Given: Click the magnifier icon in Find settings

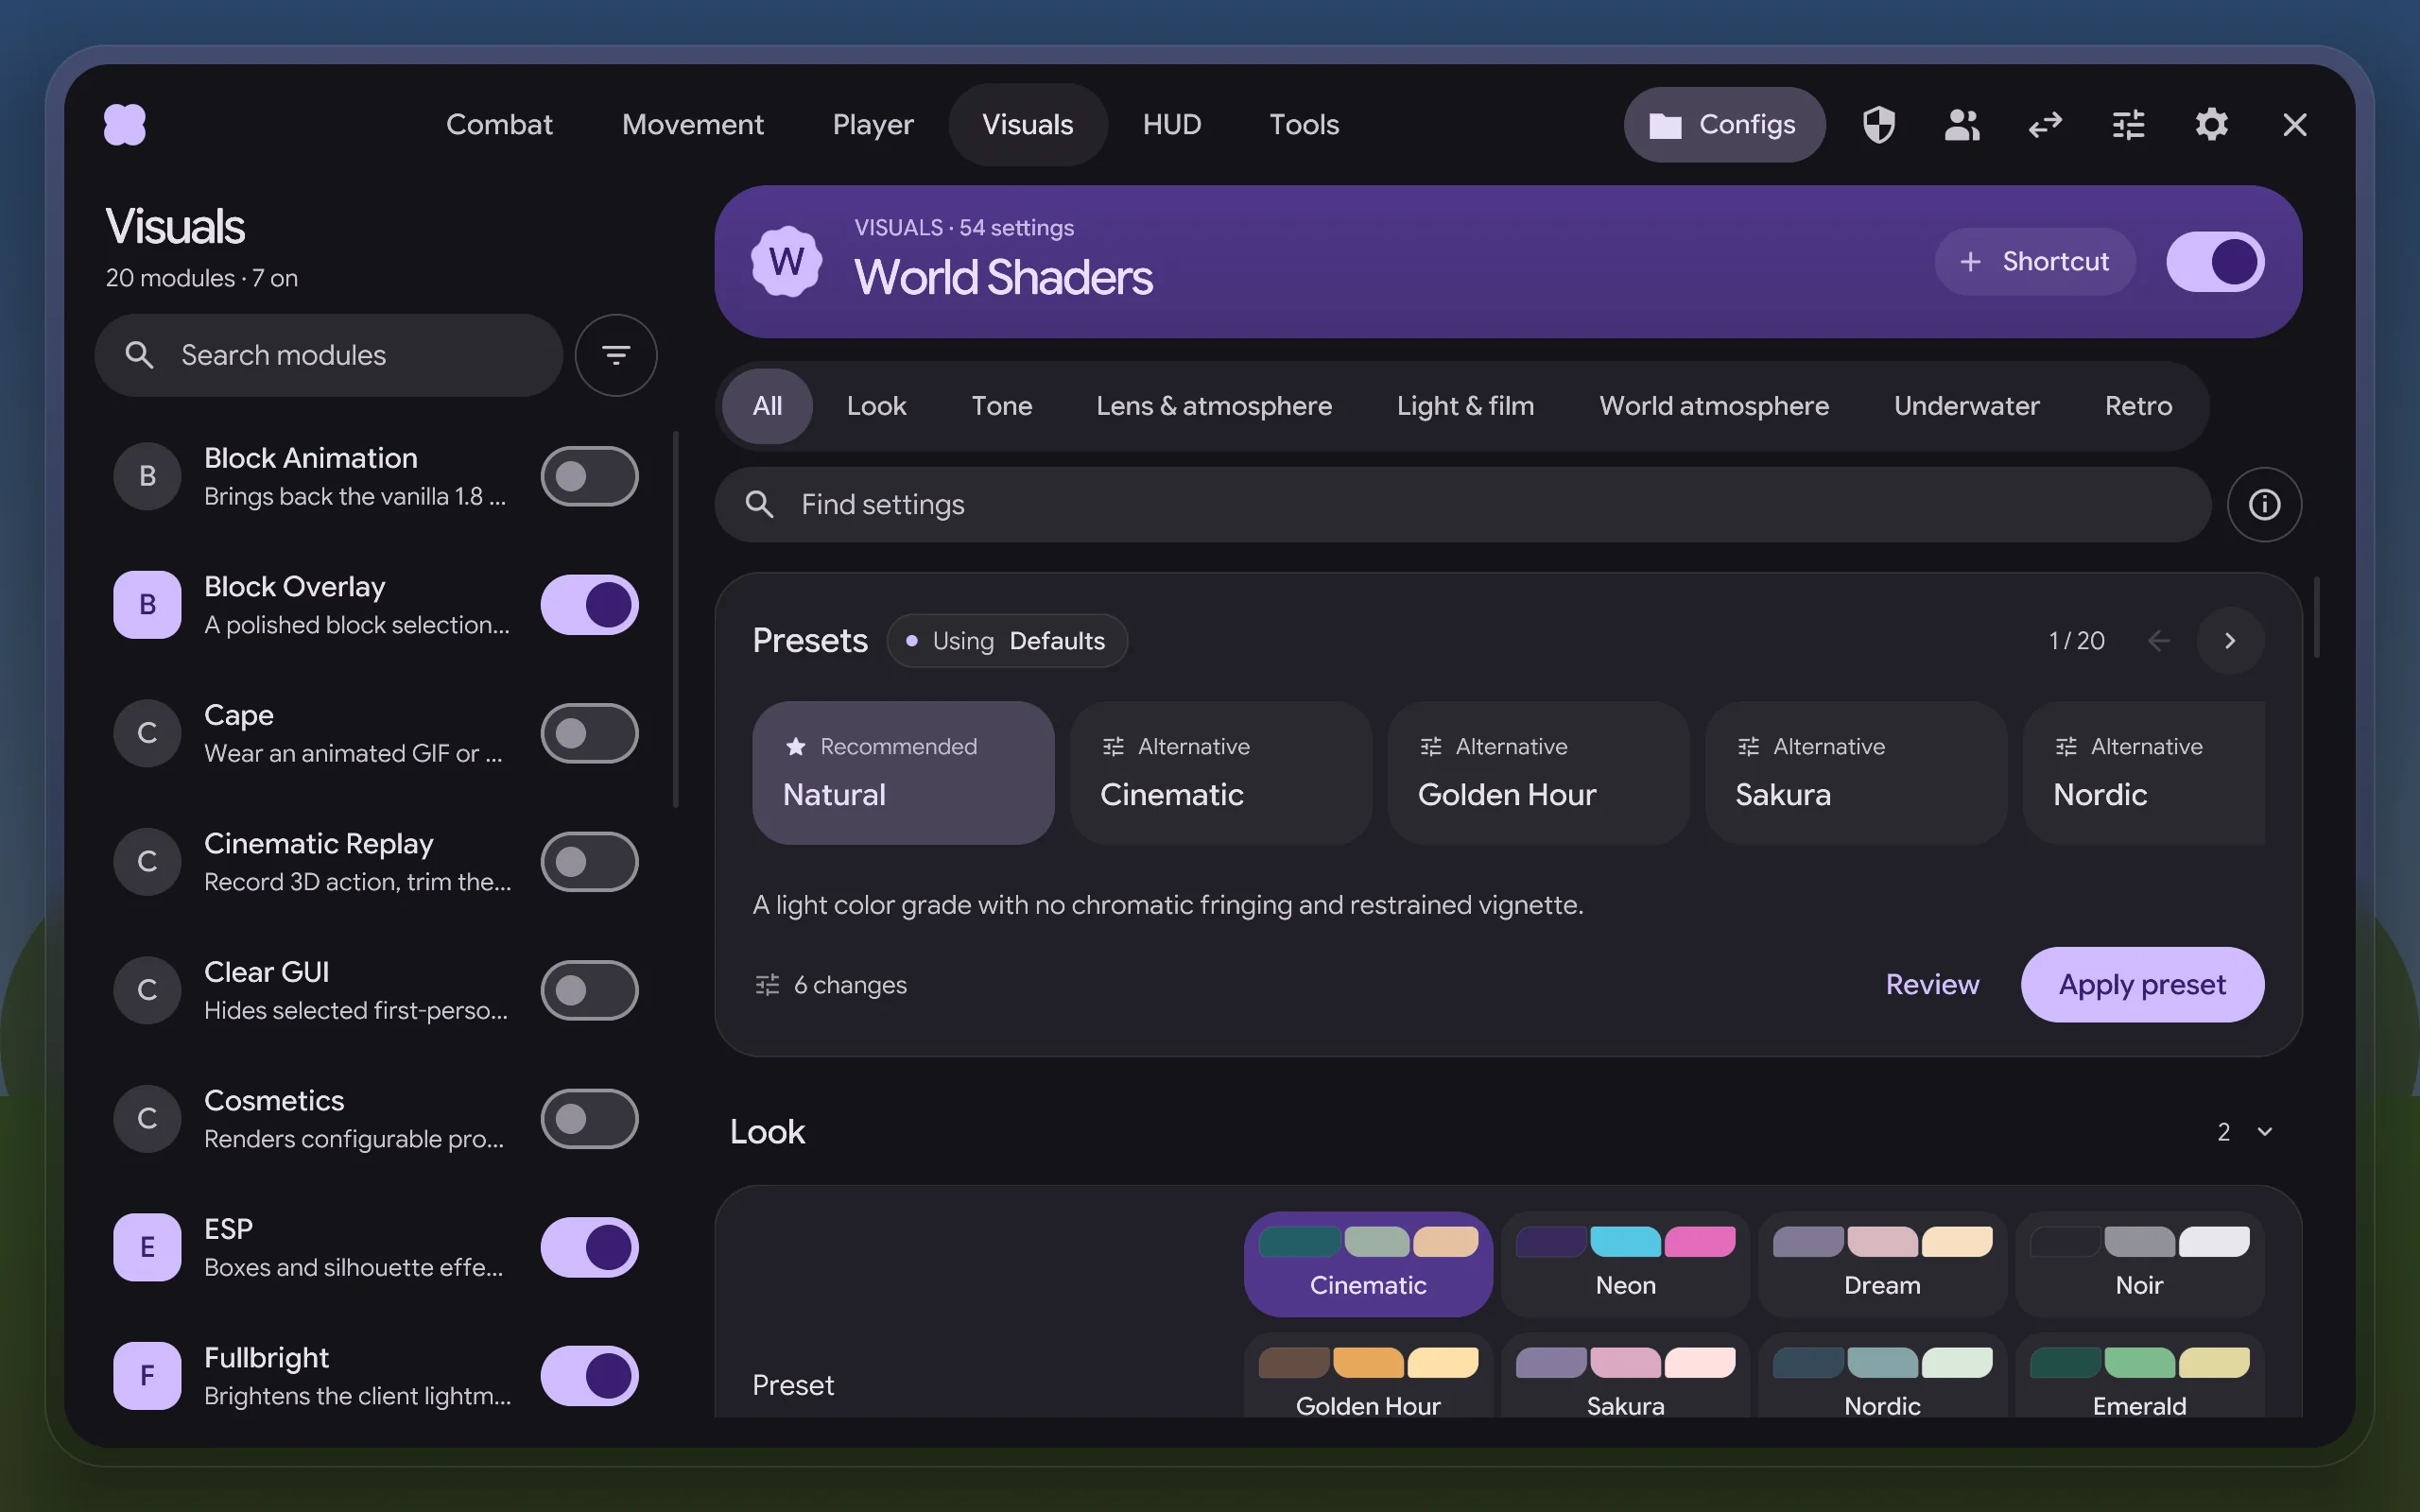Looking at the screenshot, I should (760, 504).
